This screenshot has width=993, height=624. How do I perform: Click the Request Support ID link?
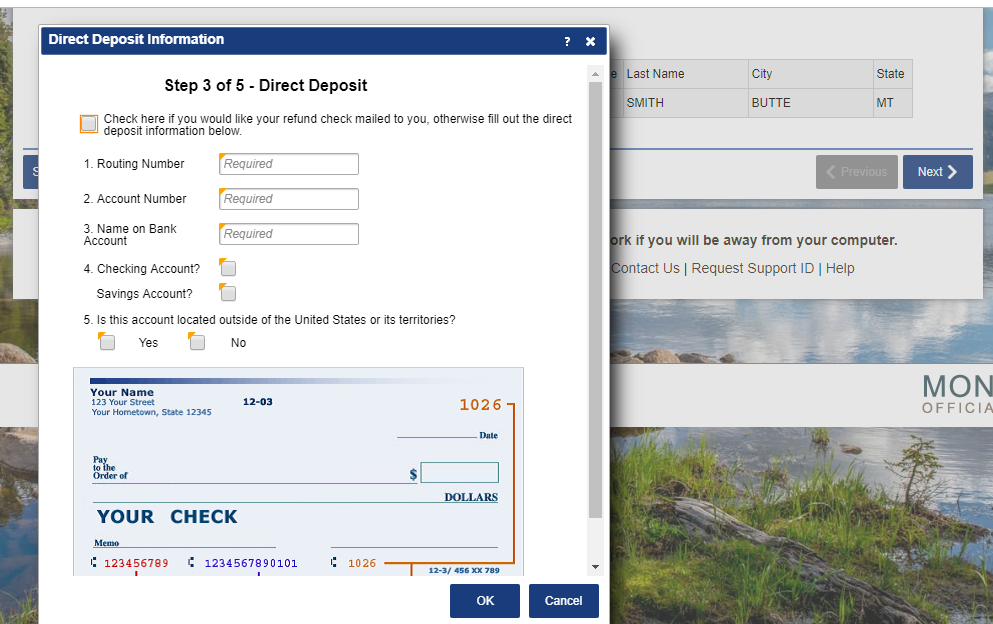[x=752, y=268]
